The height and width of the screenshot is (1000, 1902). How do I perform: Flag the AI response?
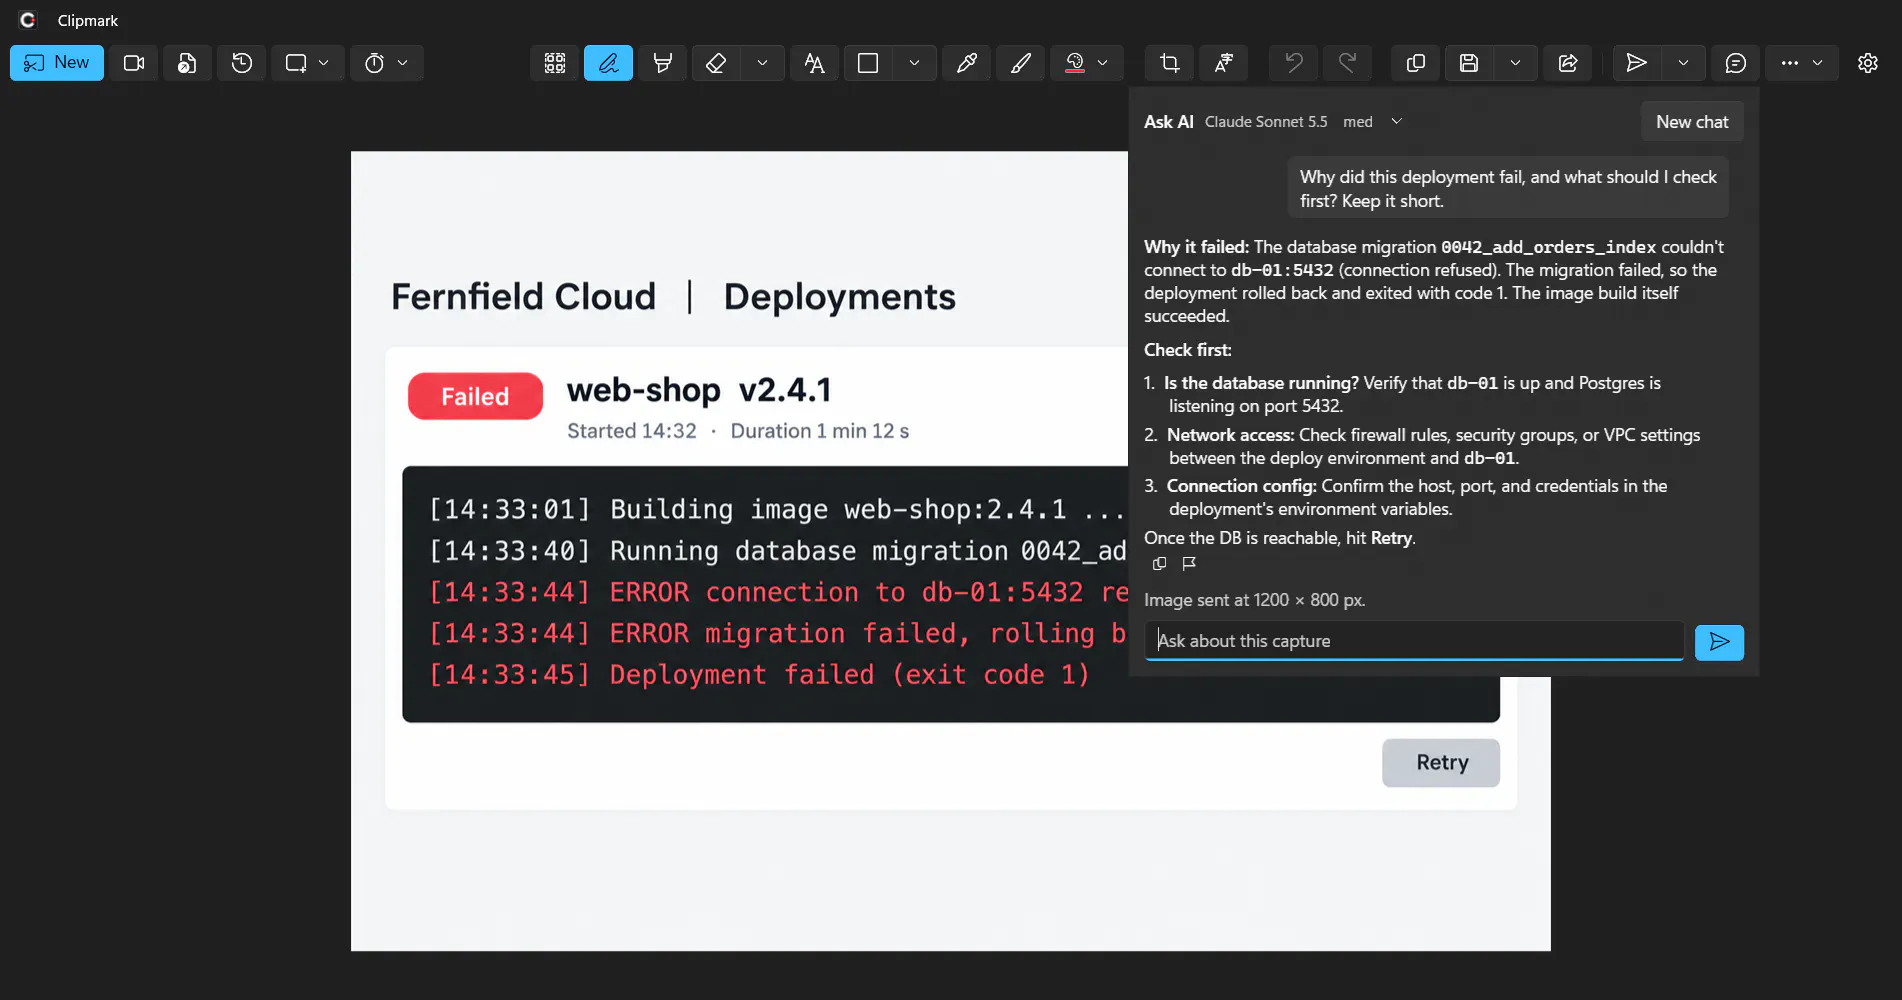tap(1189, 564)
